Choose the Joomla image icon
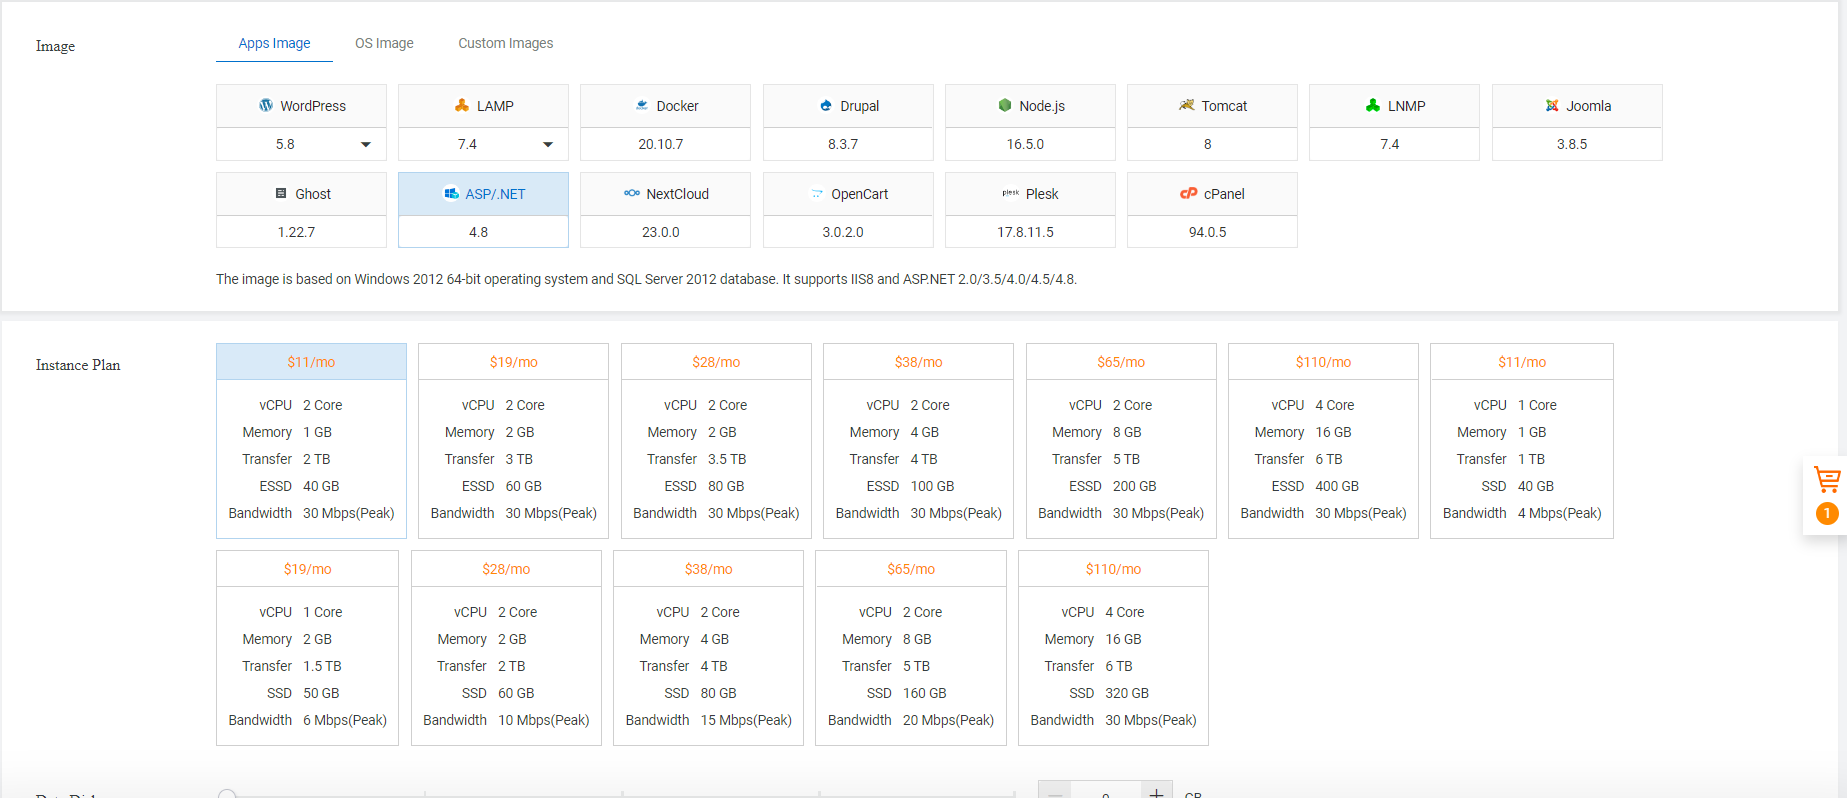Viewport: 1847px width, 798px height. (x=1552, y=105)
